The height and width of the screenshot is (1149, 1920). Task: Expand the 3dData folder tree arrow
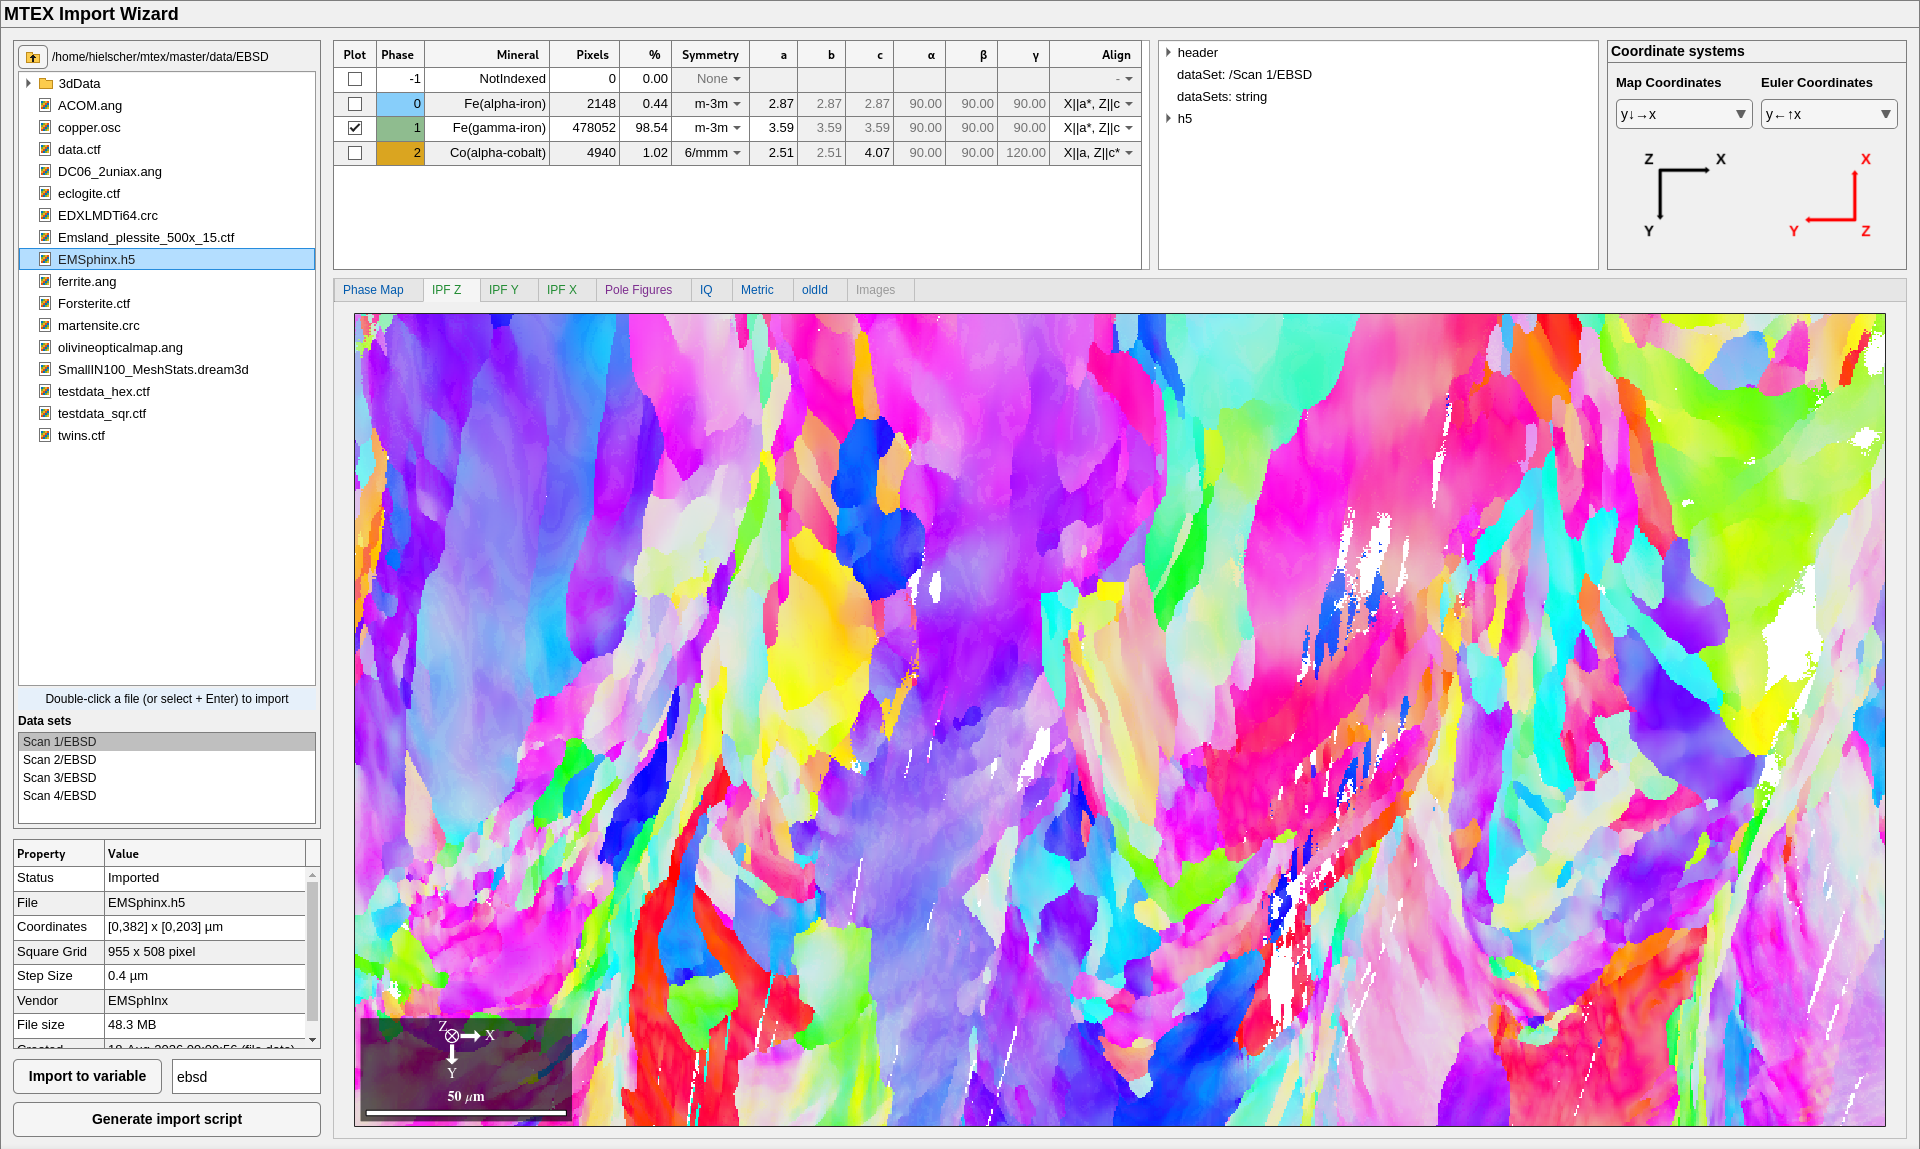[x=28, y=84]
